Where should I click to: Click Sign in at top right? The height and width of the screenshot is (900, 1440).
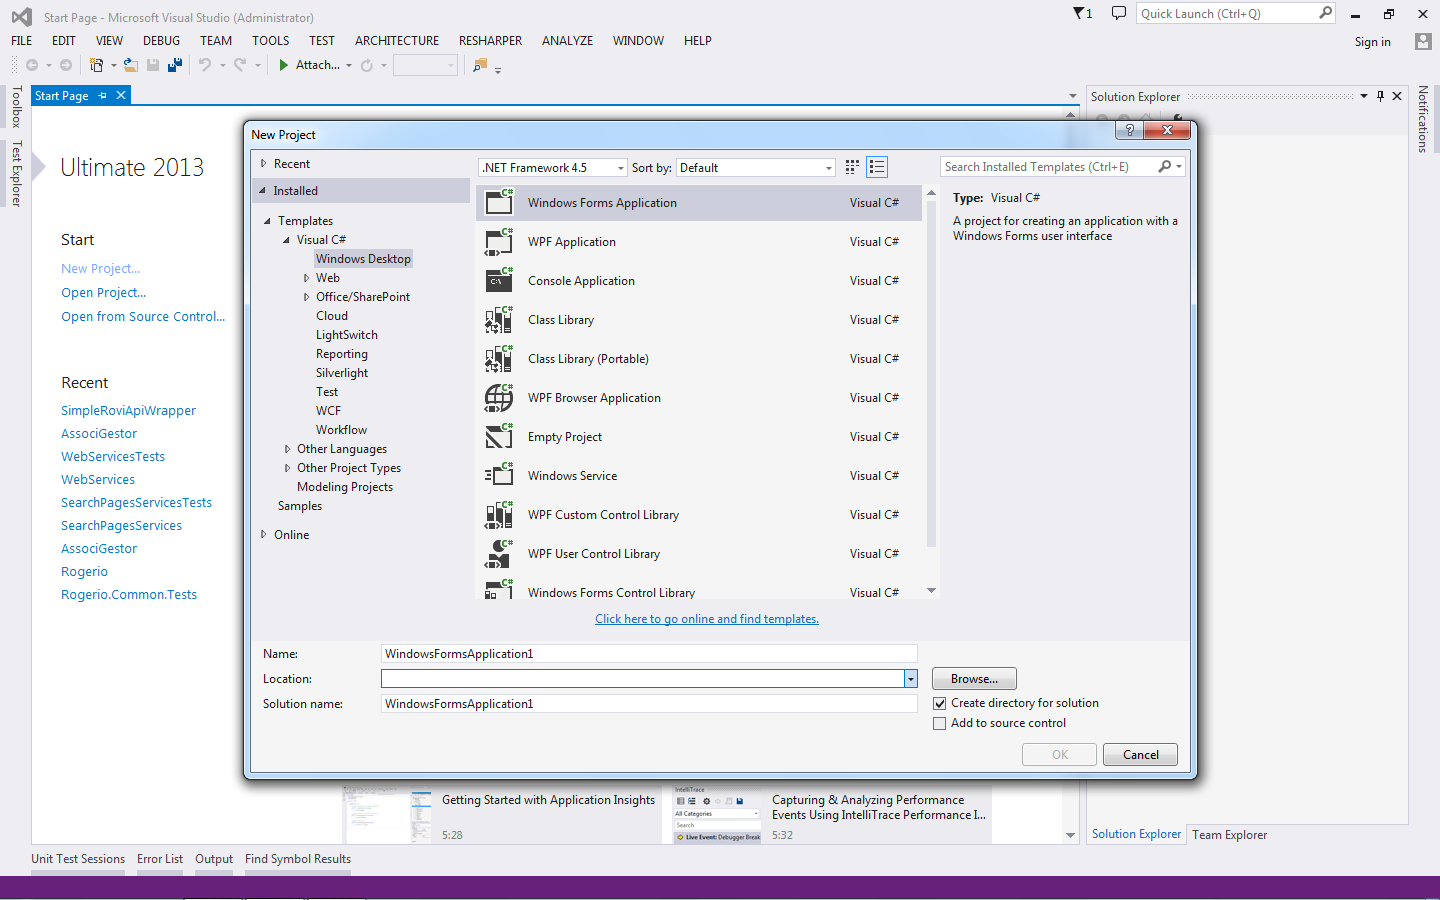coord(1373,42)
